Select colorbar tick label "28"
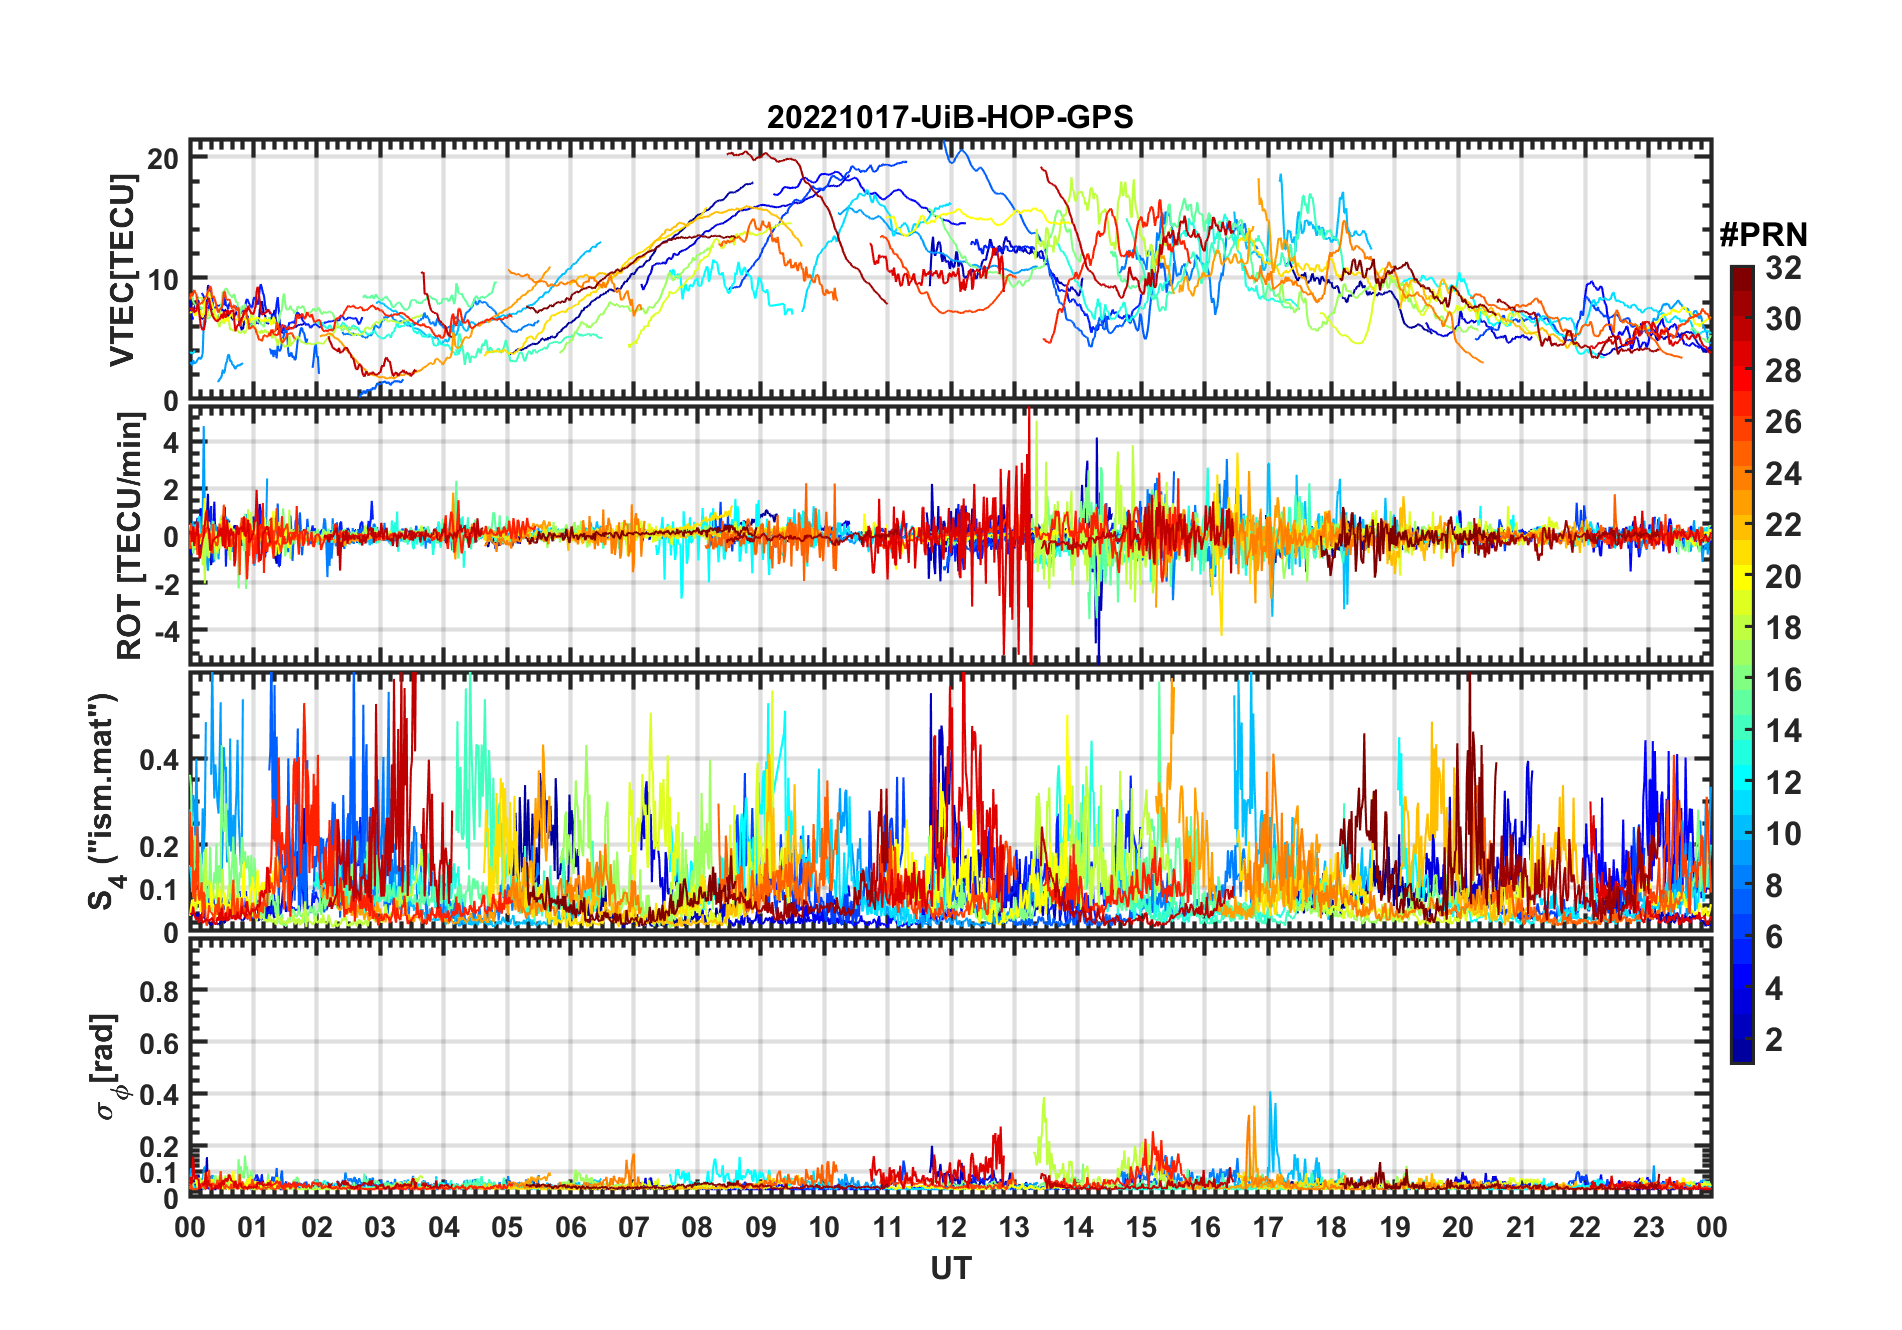The height and width of the screenshot is (1330, 1902). (1783, 371)
